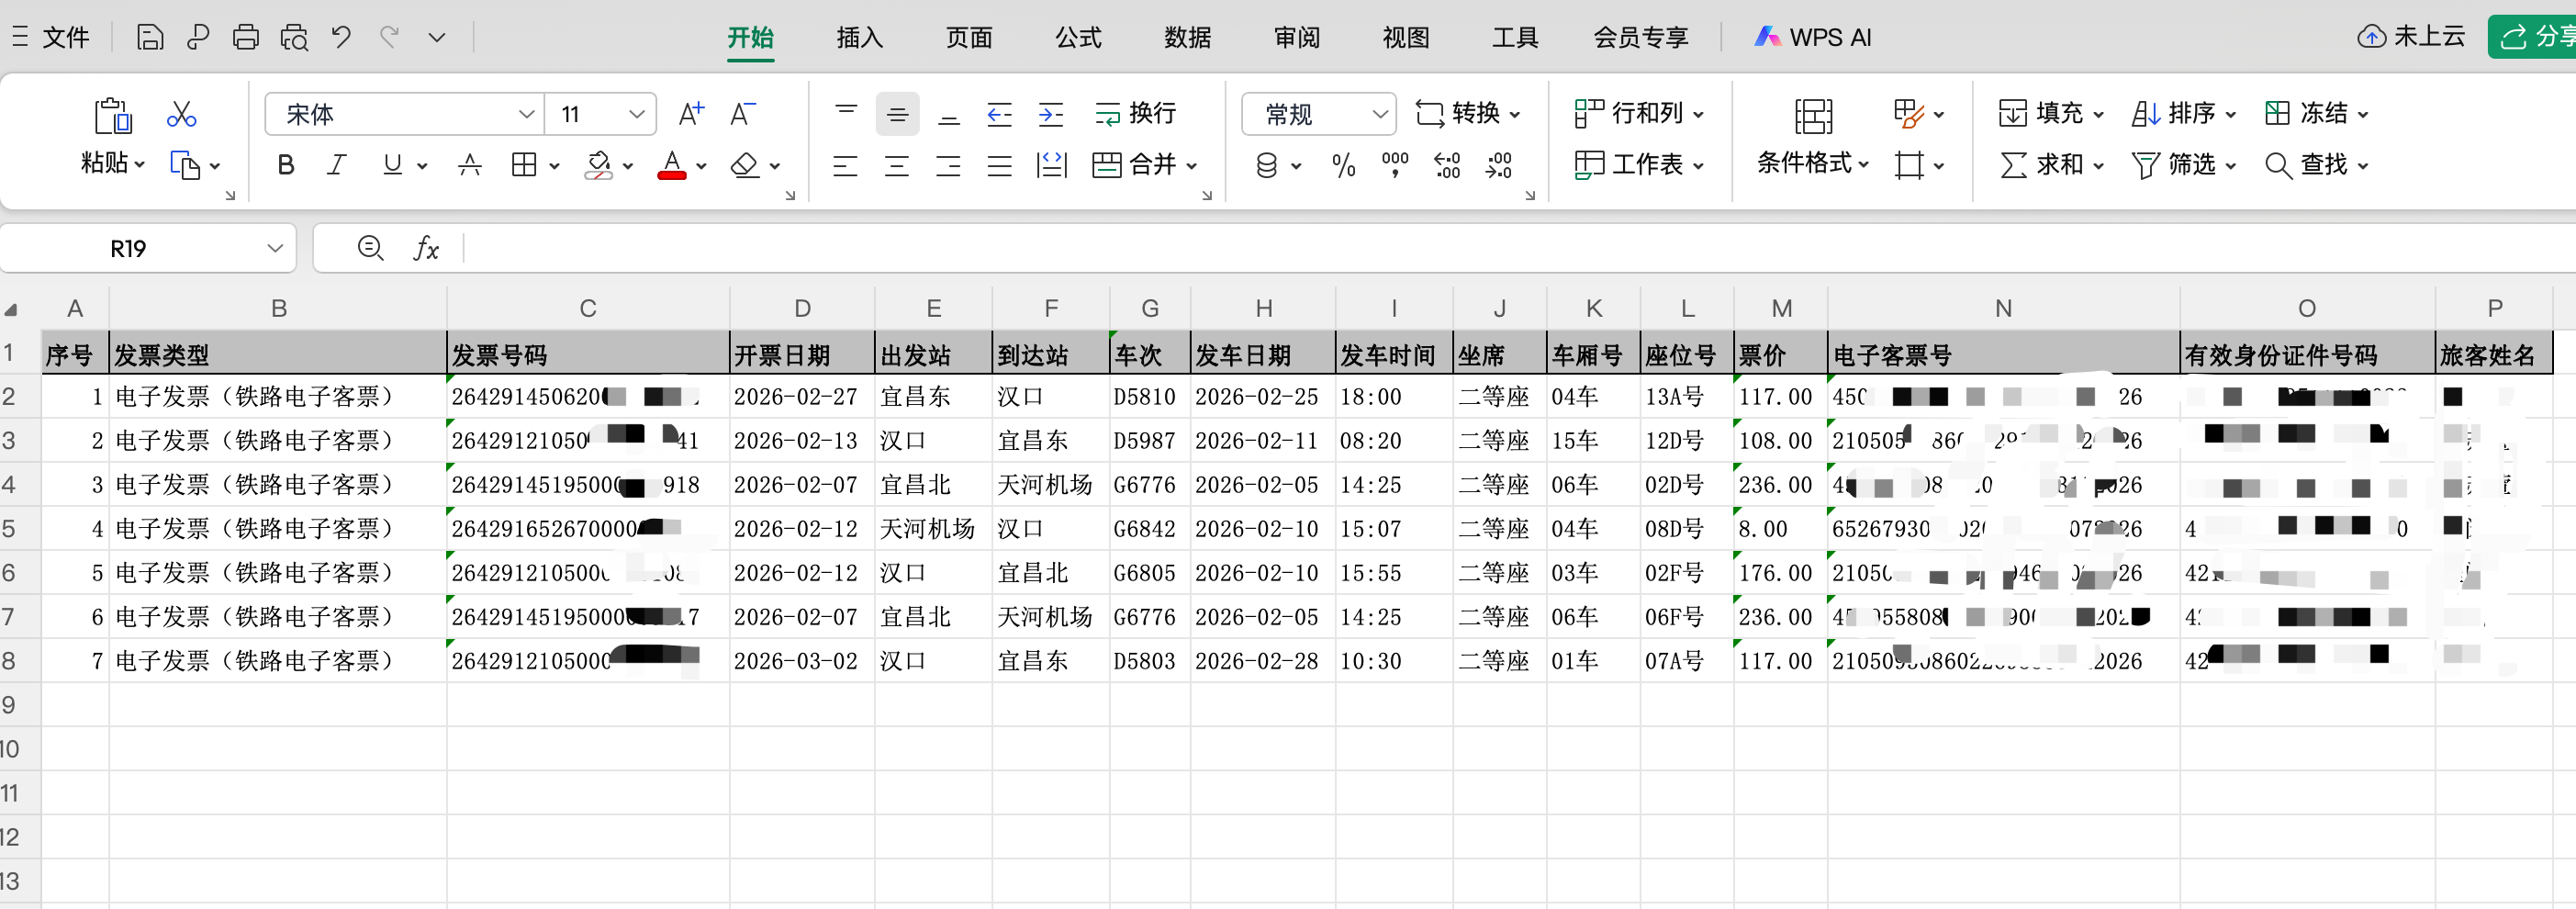Toggle bold formatting

point(285,165)
